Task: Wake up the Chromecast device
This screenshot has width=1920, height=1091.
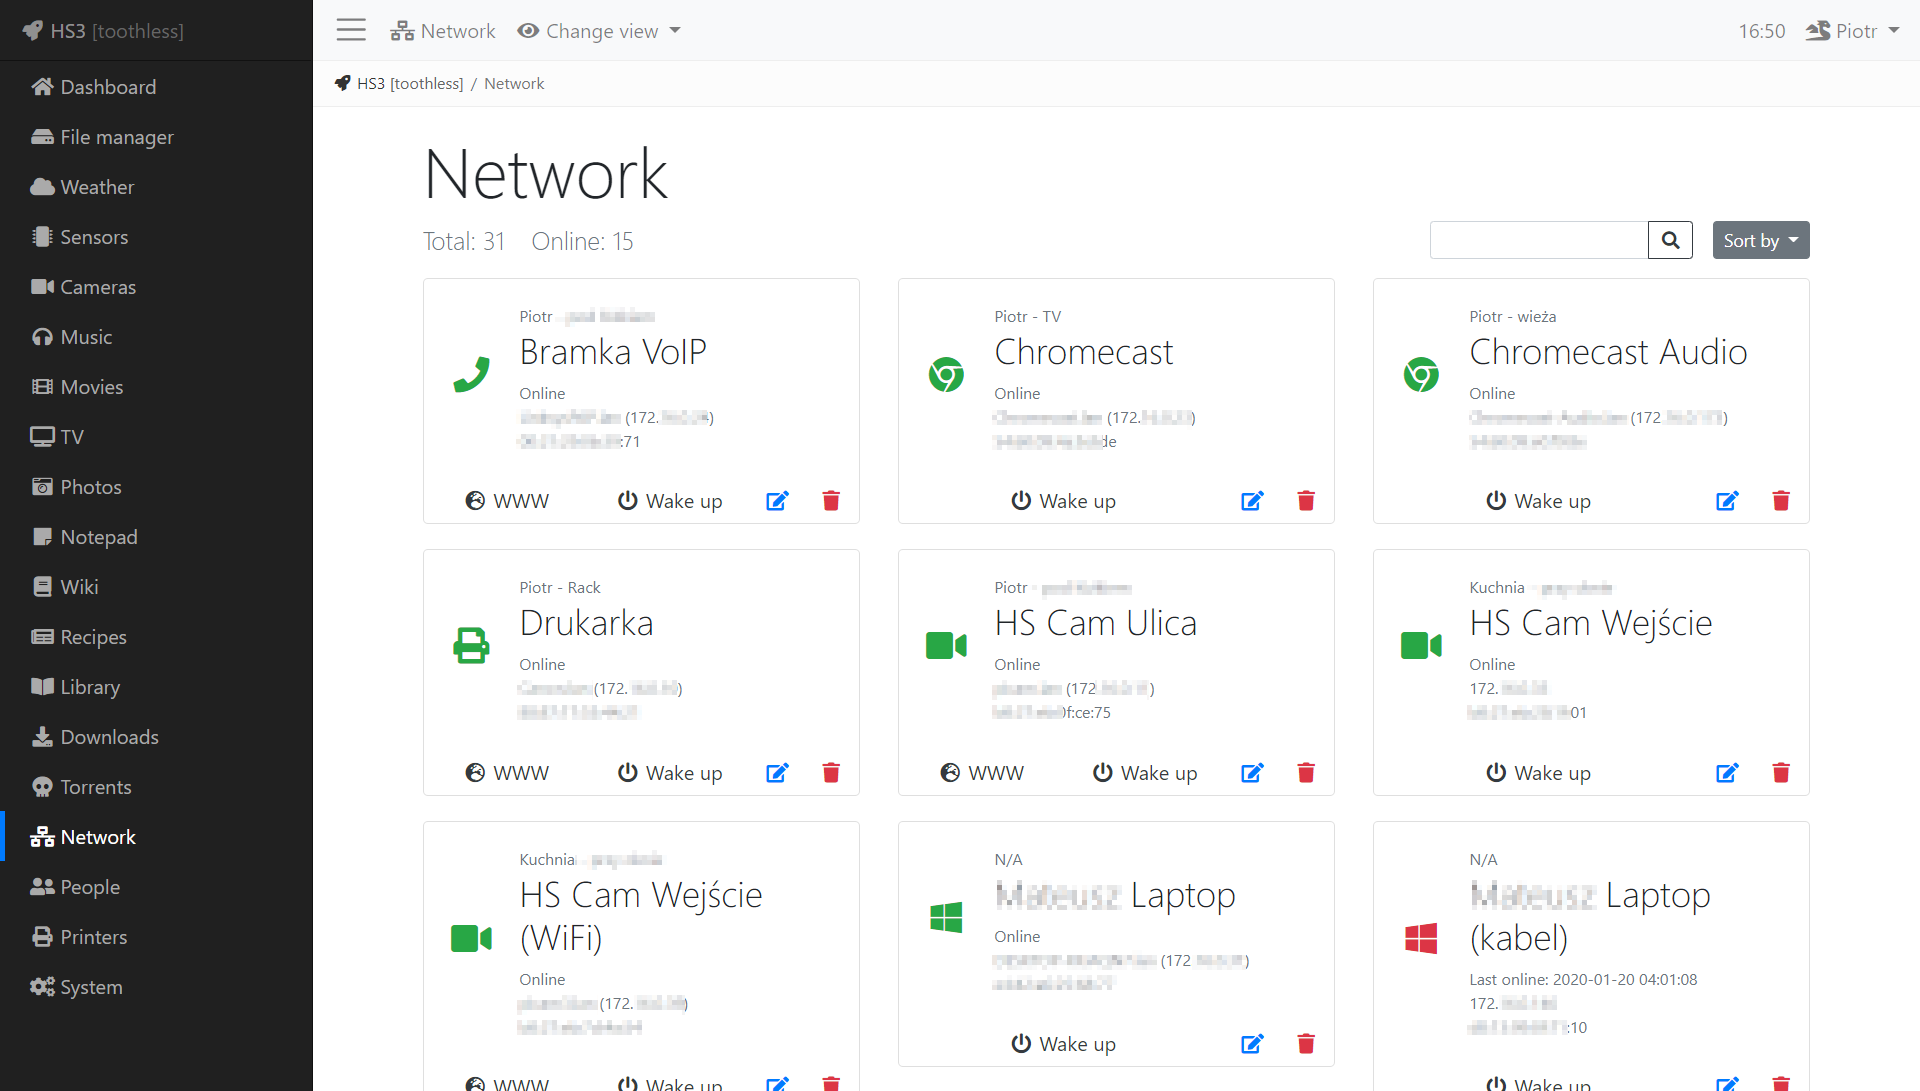Action: click(1063, 501)
